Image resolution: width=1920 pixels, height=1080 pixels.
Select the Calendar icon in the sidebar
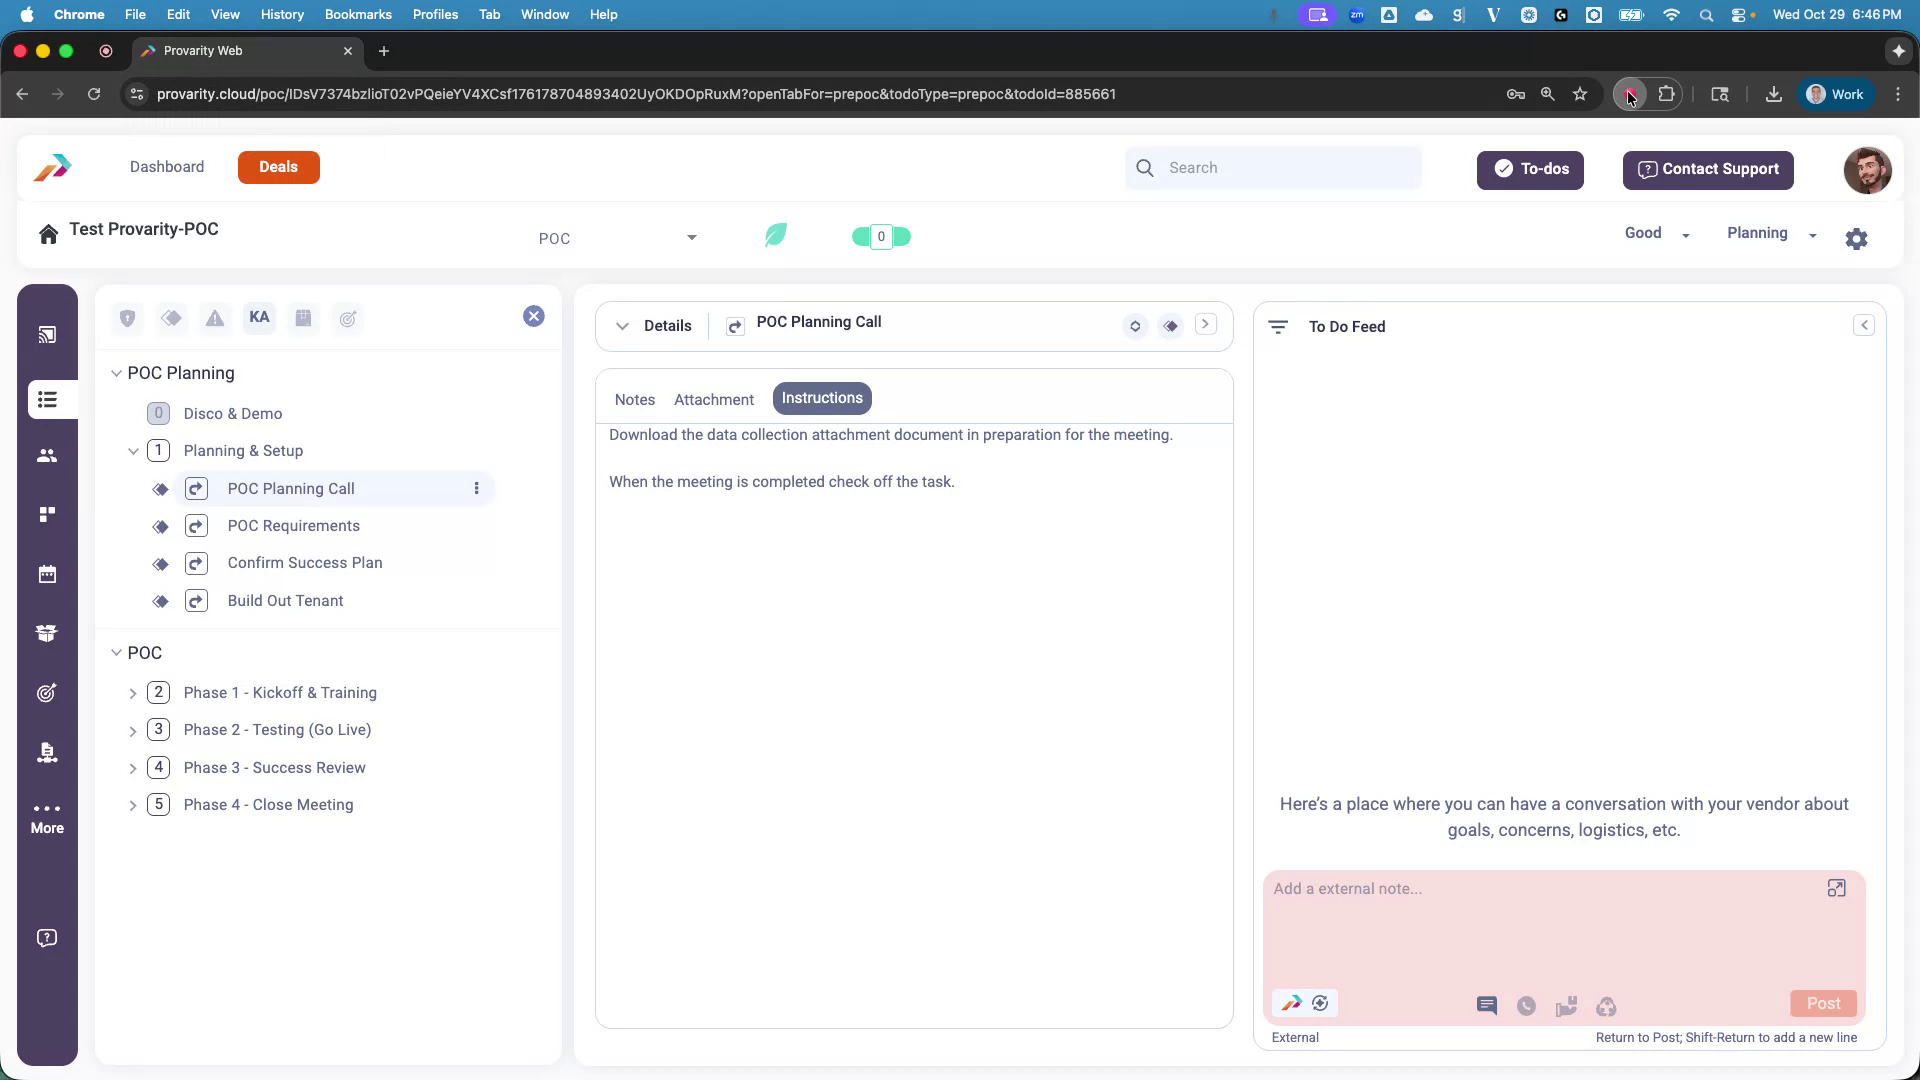click(47, 574)
